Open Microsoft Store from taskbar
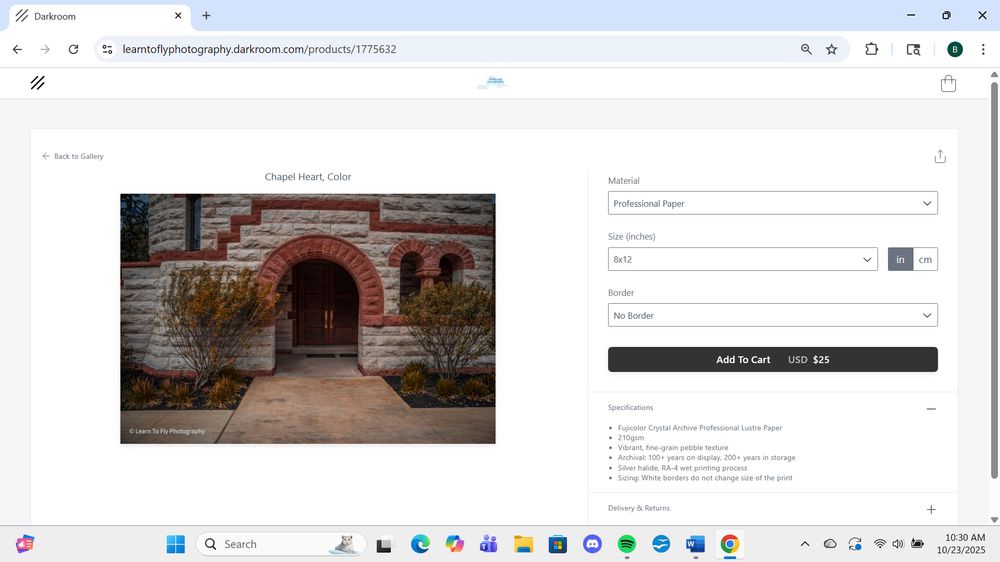Screen dimensions: 1000x562 point(557,544)
